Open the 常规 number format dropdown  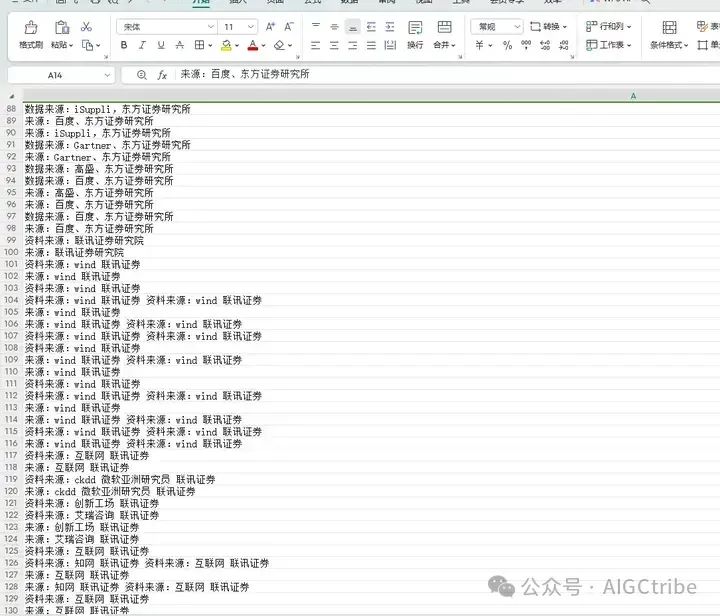[x=517, y=27]
